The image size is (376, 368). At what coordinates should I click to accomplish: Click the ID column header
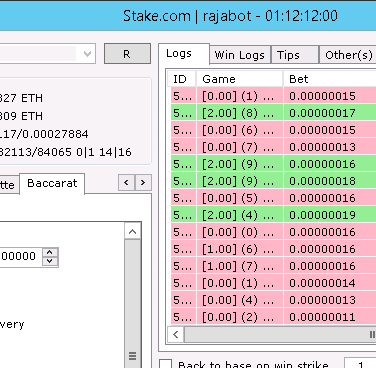click(182, 79)
